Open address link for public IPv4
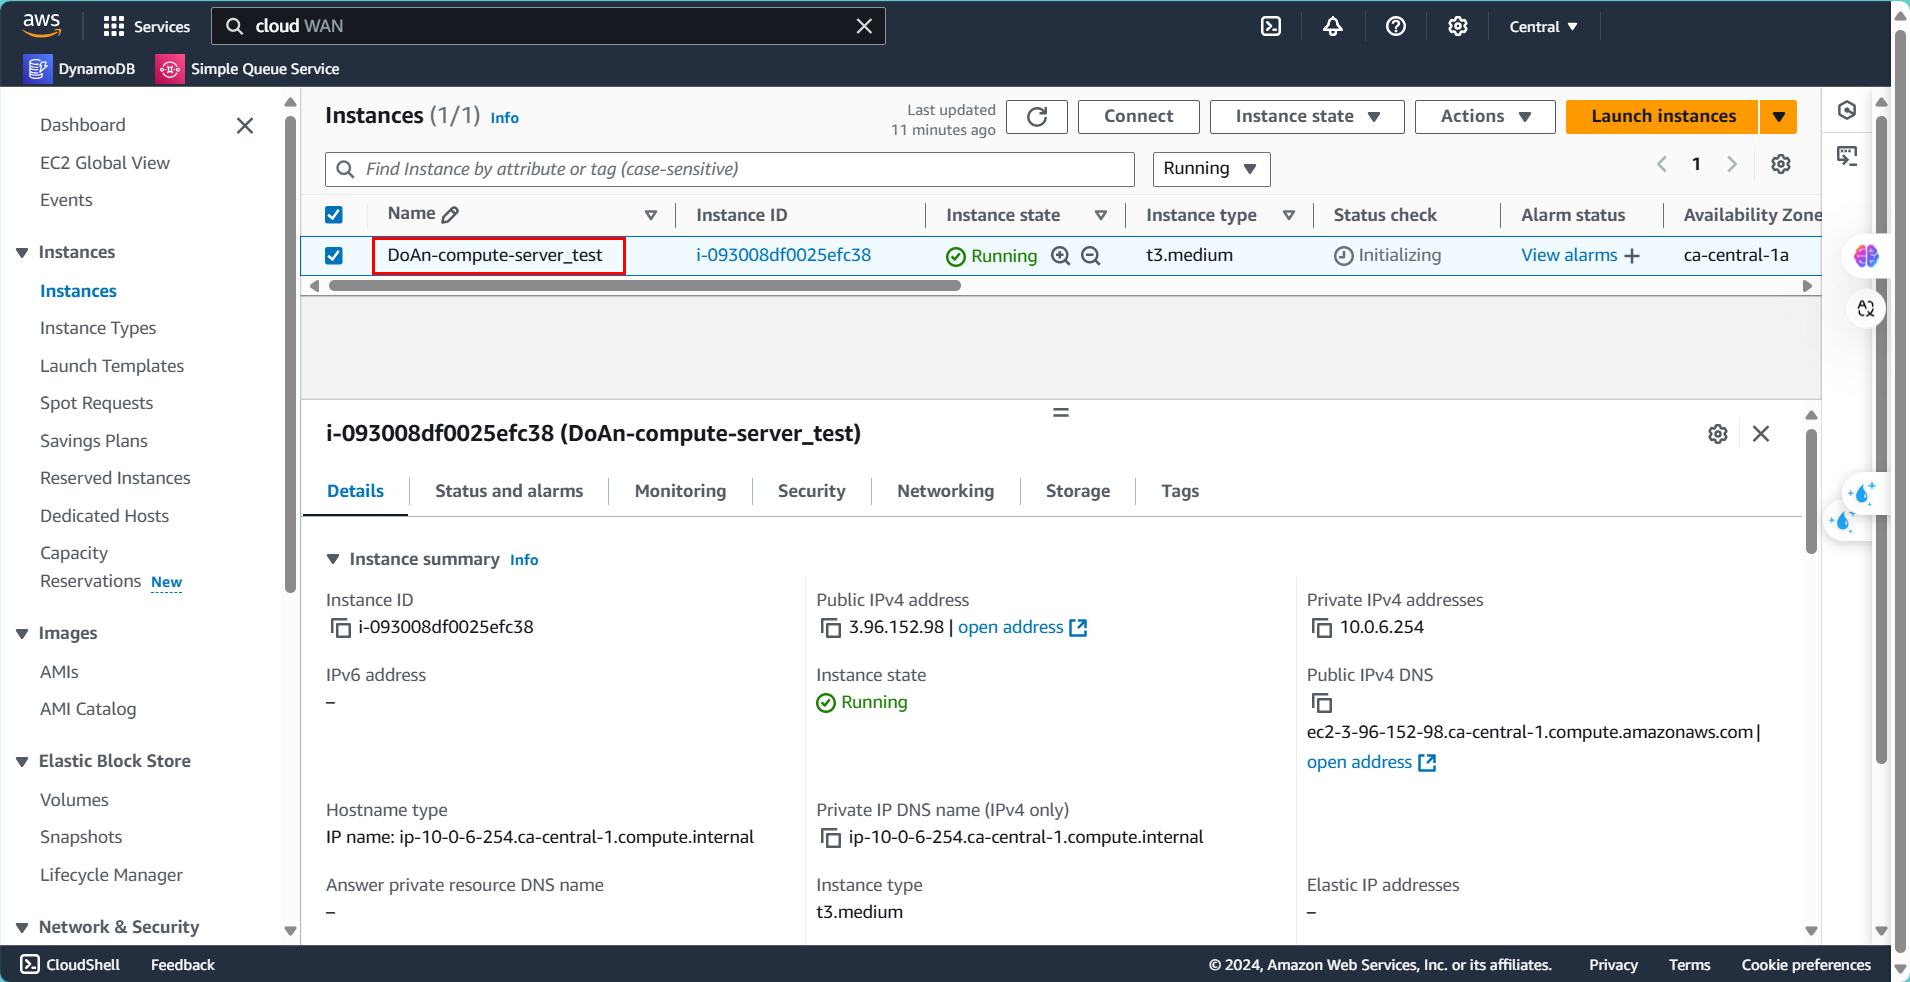This screenshot has height=982, width=1910. click(1022, 627)
